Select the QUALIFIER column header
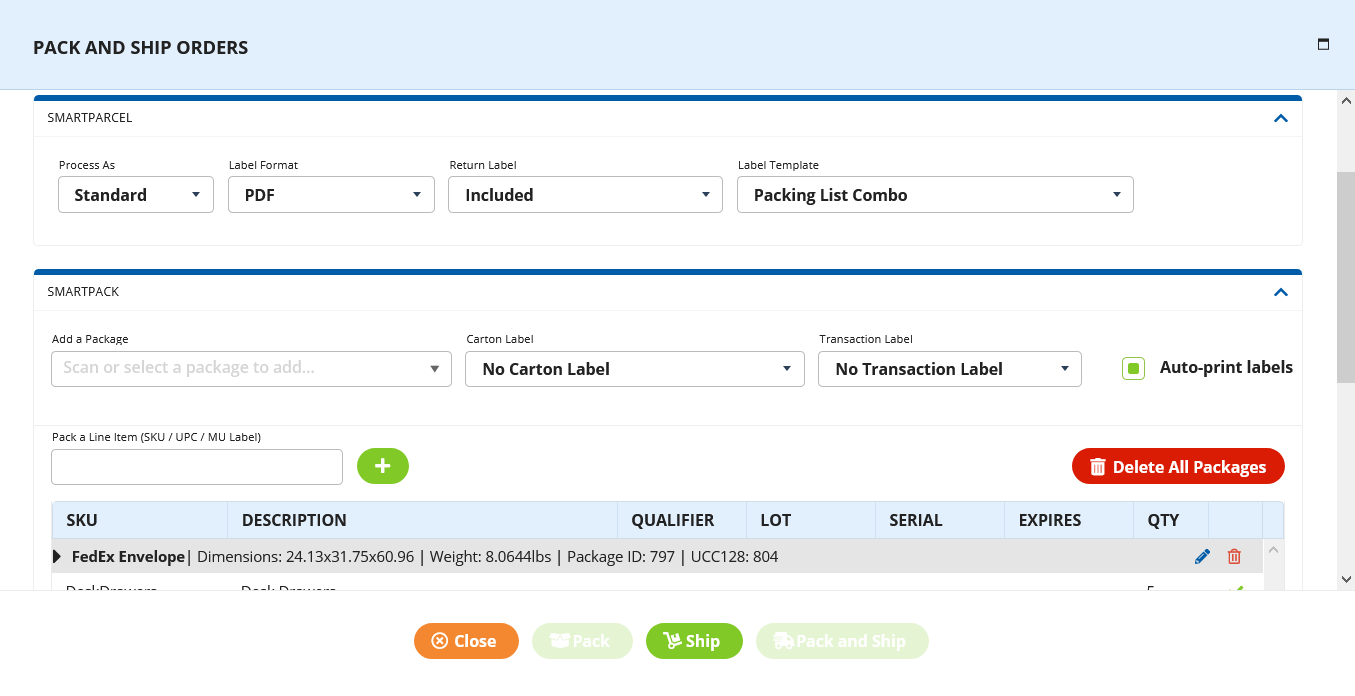The image size is (1355, 696). tap(672, 520)
